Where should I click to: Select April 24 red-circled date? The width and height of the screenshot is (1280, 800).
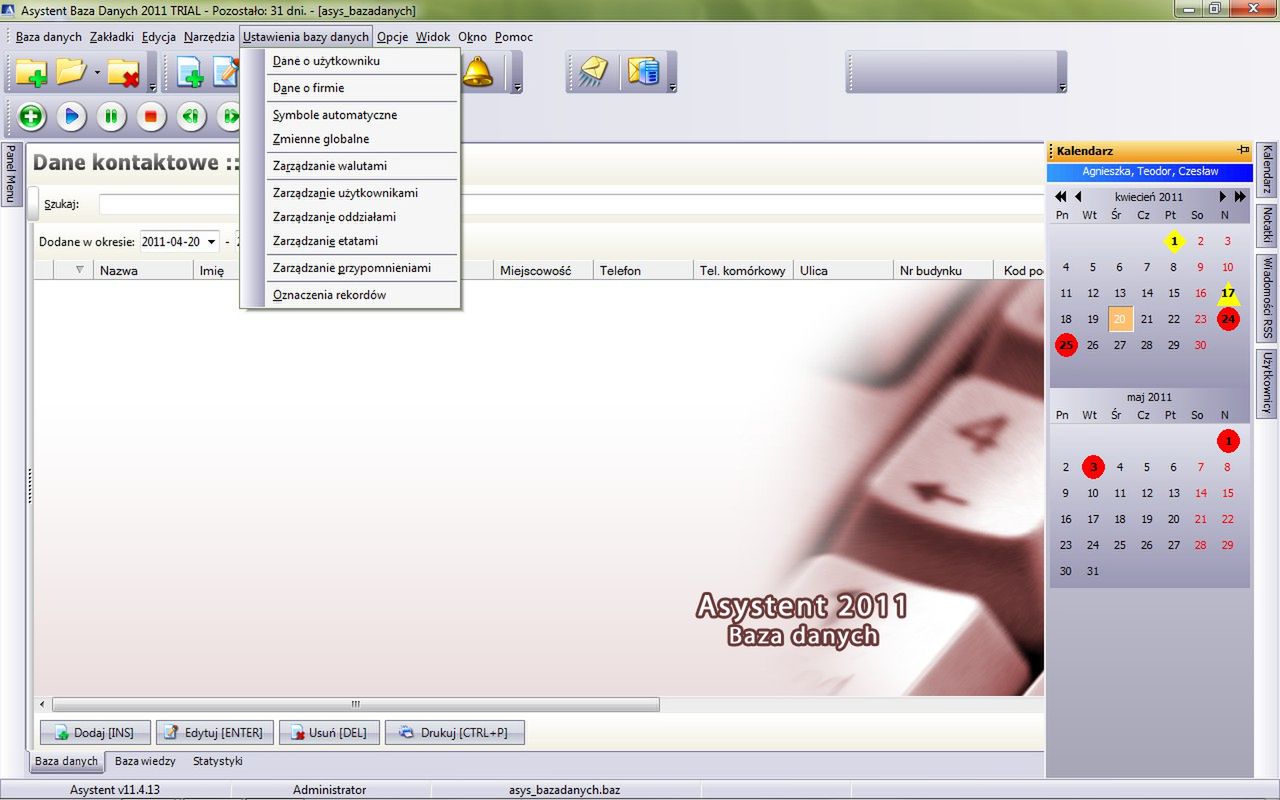1228,319
